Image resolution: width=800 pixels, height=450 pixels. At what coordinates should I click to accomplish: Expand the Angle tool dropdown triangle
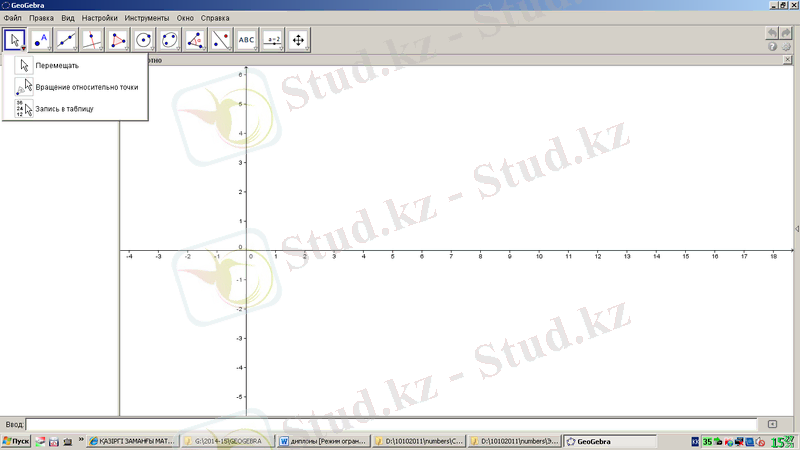tap(204, 48)
